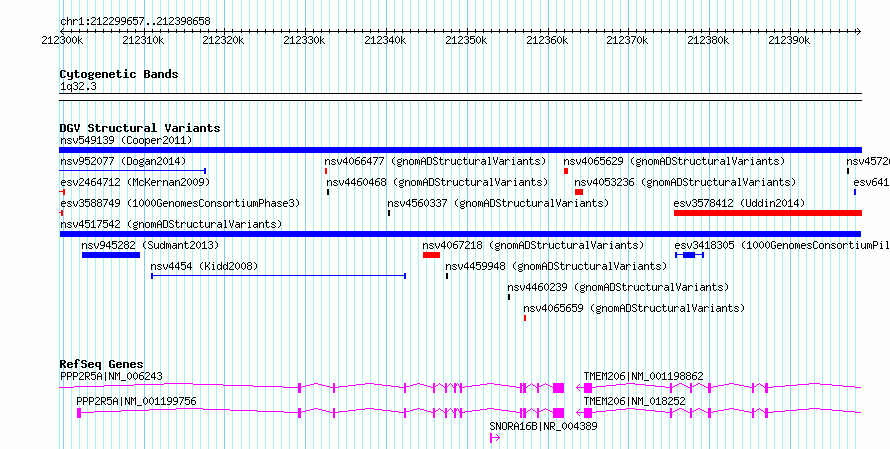
Task: Open esv3588749 1000GenomesConsortiumPhase3 label
Action: coord(180,203)
